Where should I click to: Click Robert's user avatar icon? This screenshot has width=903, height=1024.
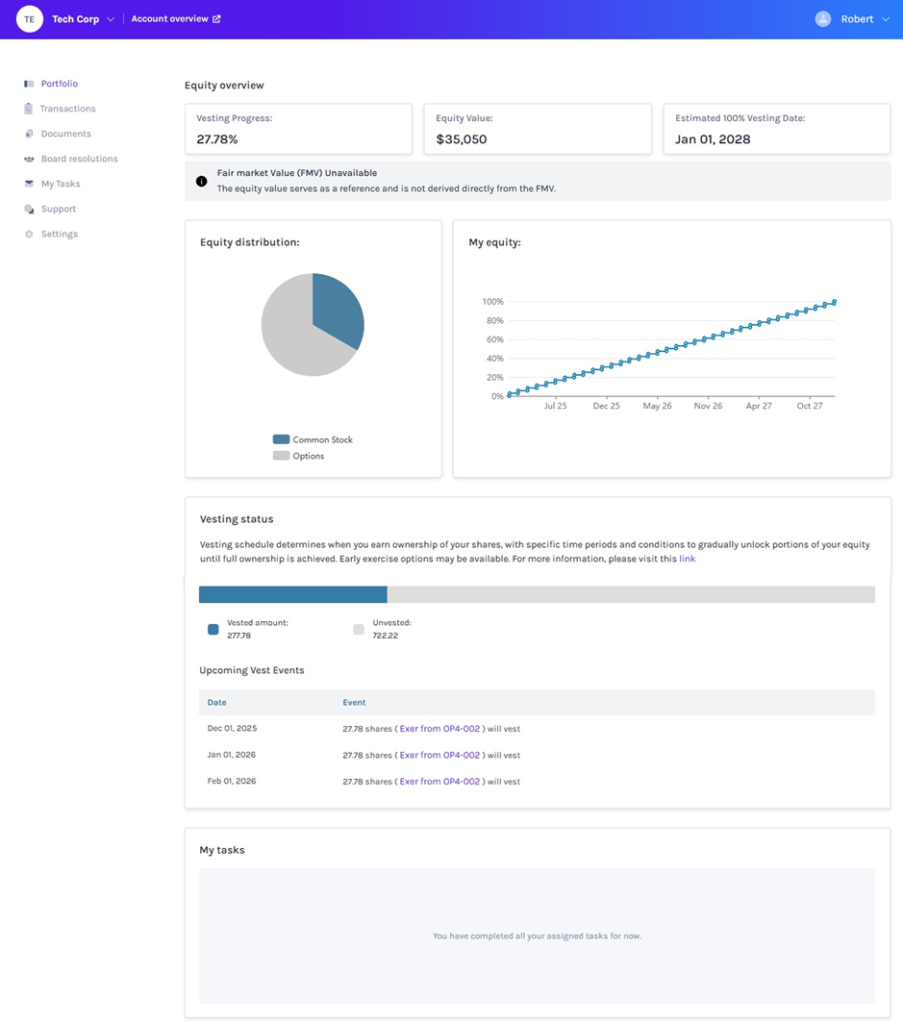(822, 19)
